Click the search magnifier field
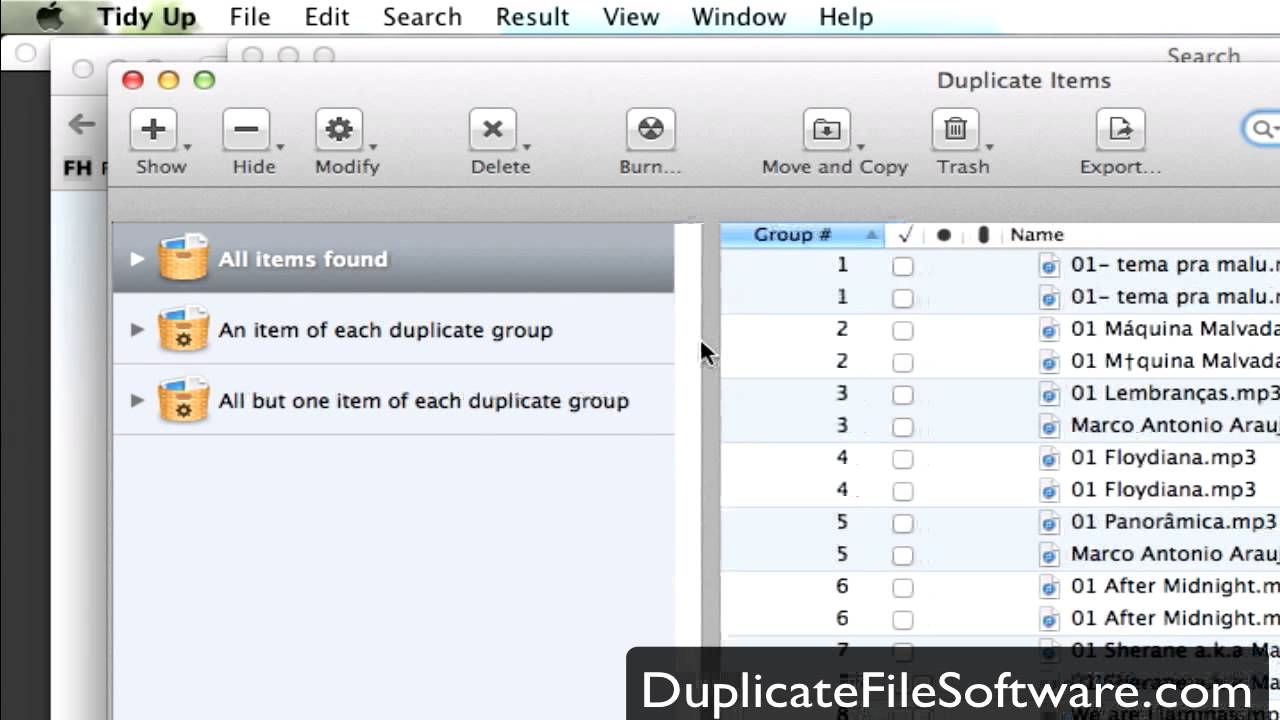 (1263, 129)
